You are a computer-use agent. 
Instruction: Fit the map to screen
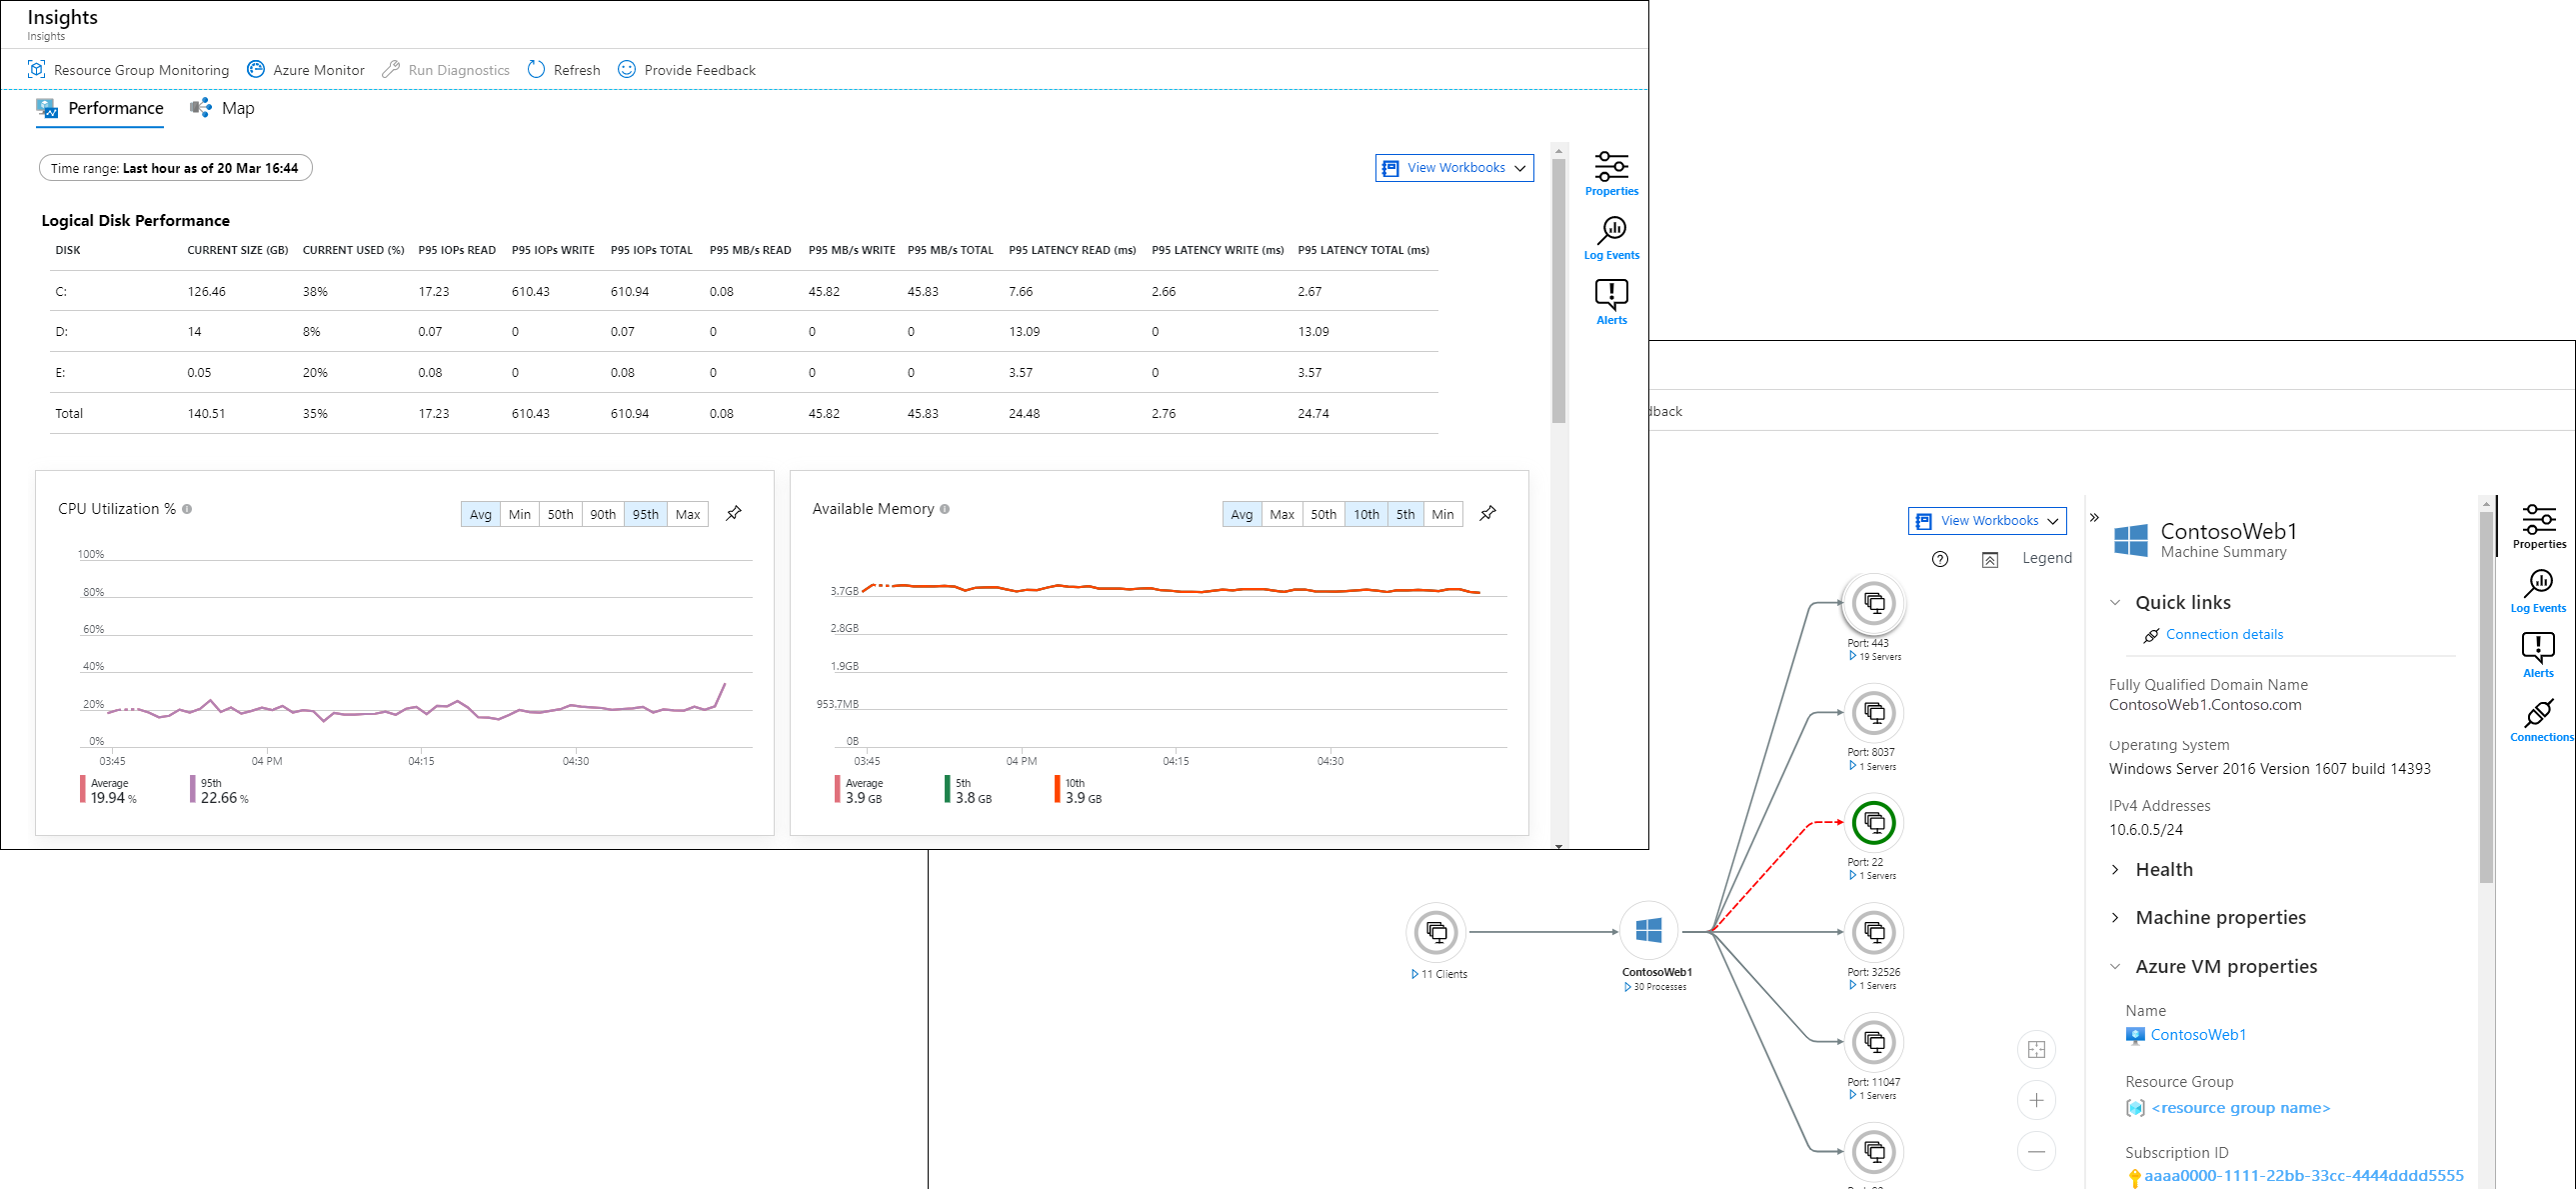pyautogui.click(x=2036, y=1050)
